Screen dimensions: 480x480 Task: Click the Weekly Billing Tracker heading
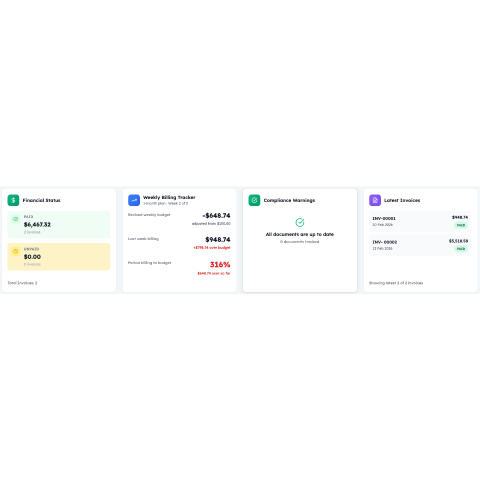[x=169, y=197]
